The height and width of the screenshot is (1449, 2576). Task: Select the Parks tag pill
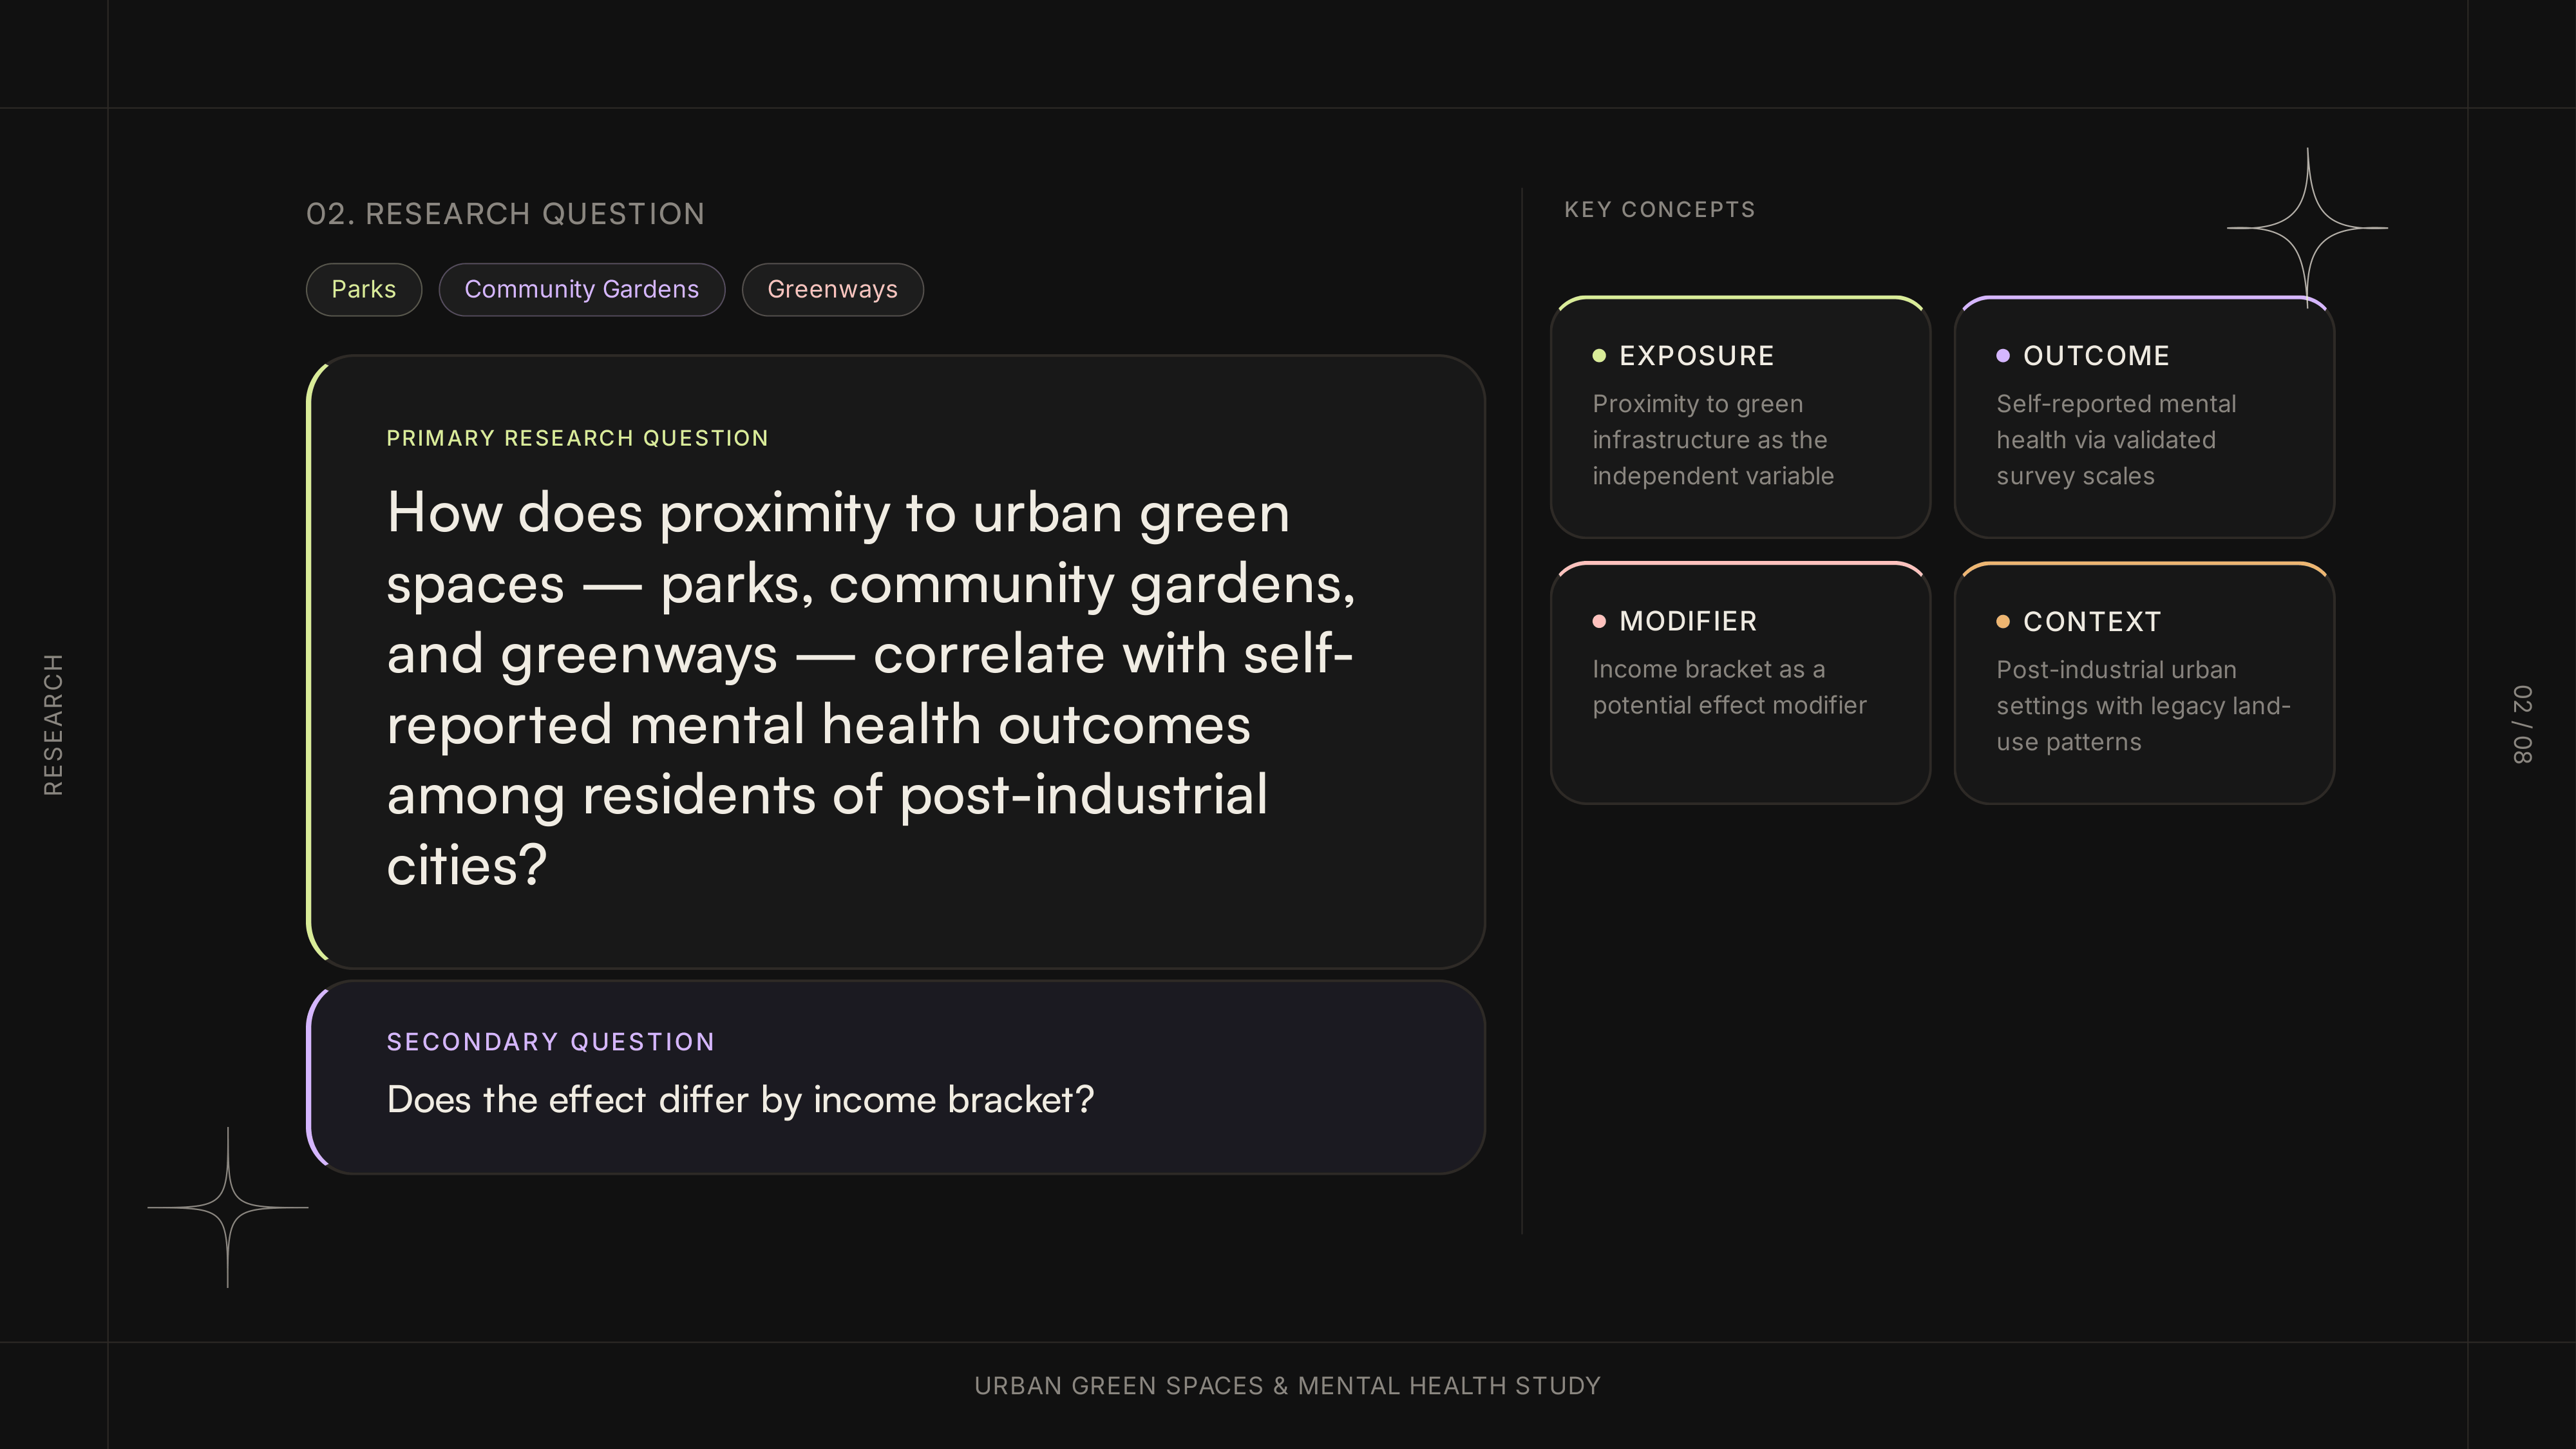coord(364,289)
